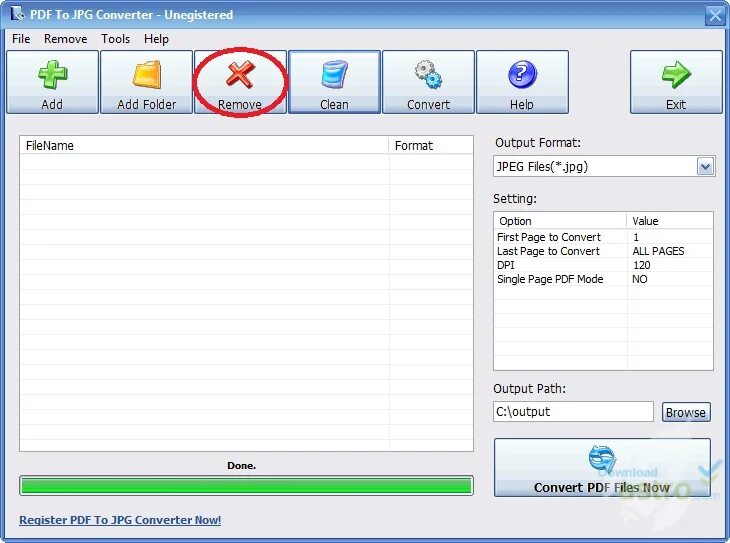Click the Exit button with green arrow
Image resolution: width=730 pixels, height=543 pixels.
(x=676, y=82)
